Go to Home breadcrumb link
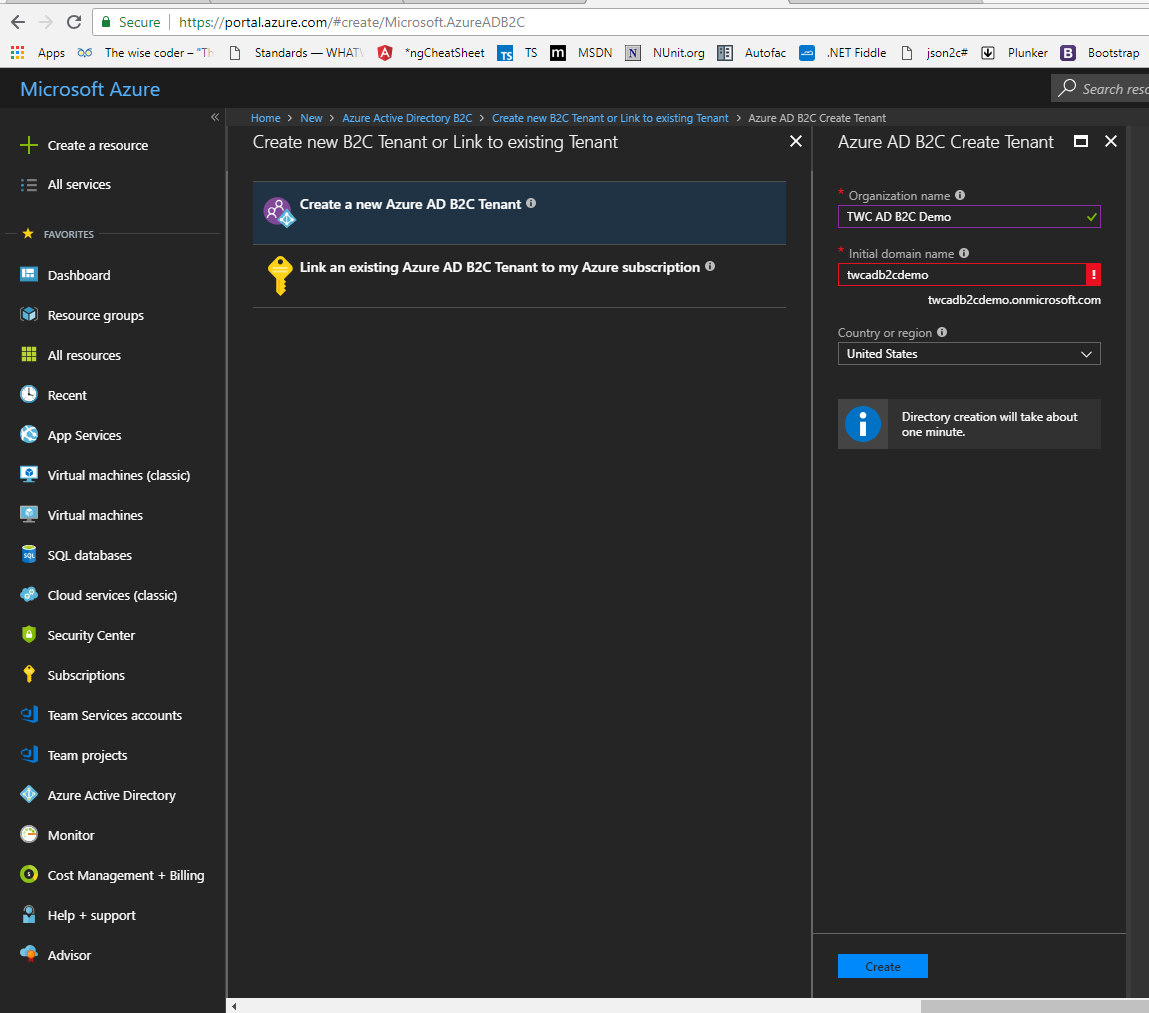1149x1013 pixels. point(265,118)
